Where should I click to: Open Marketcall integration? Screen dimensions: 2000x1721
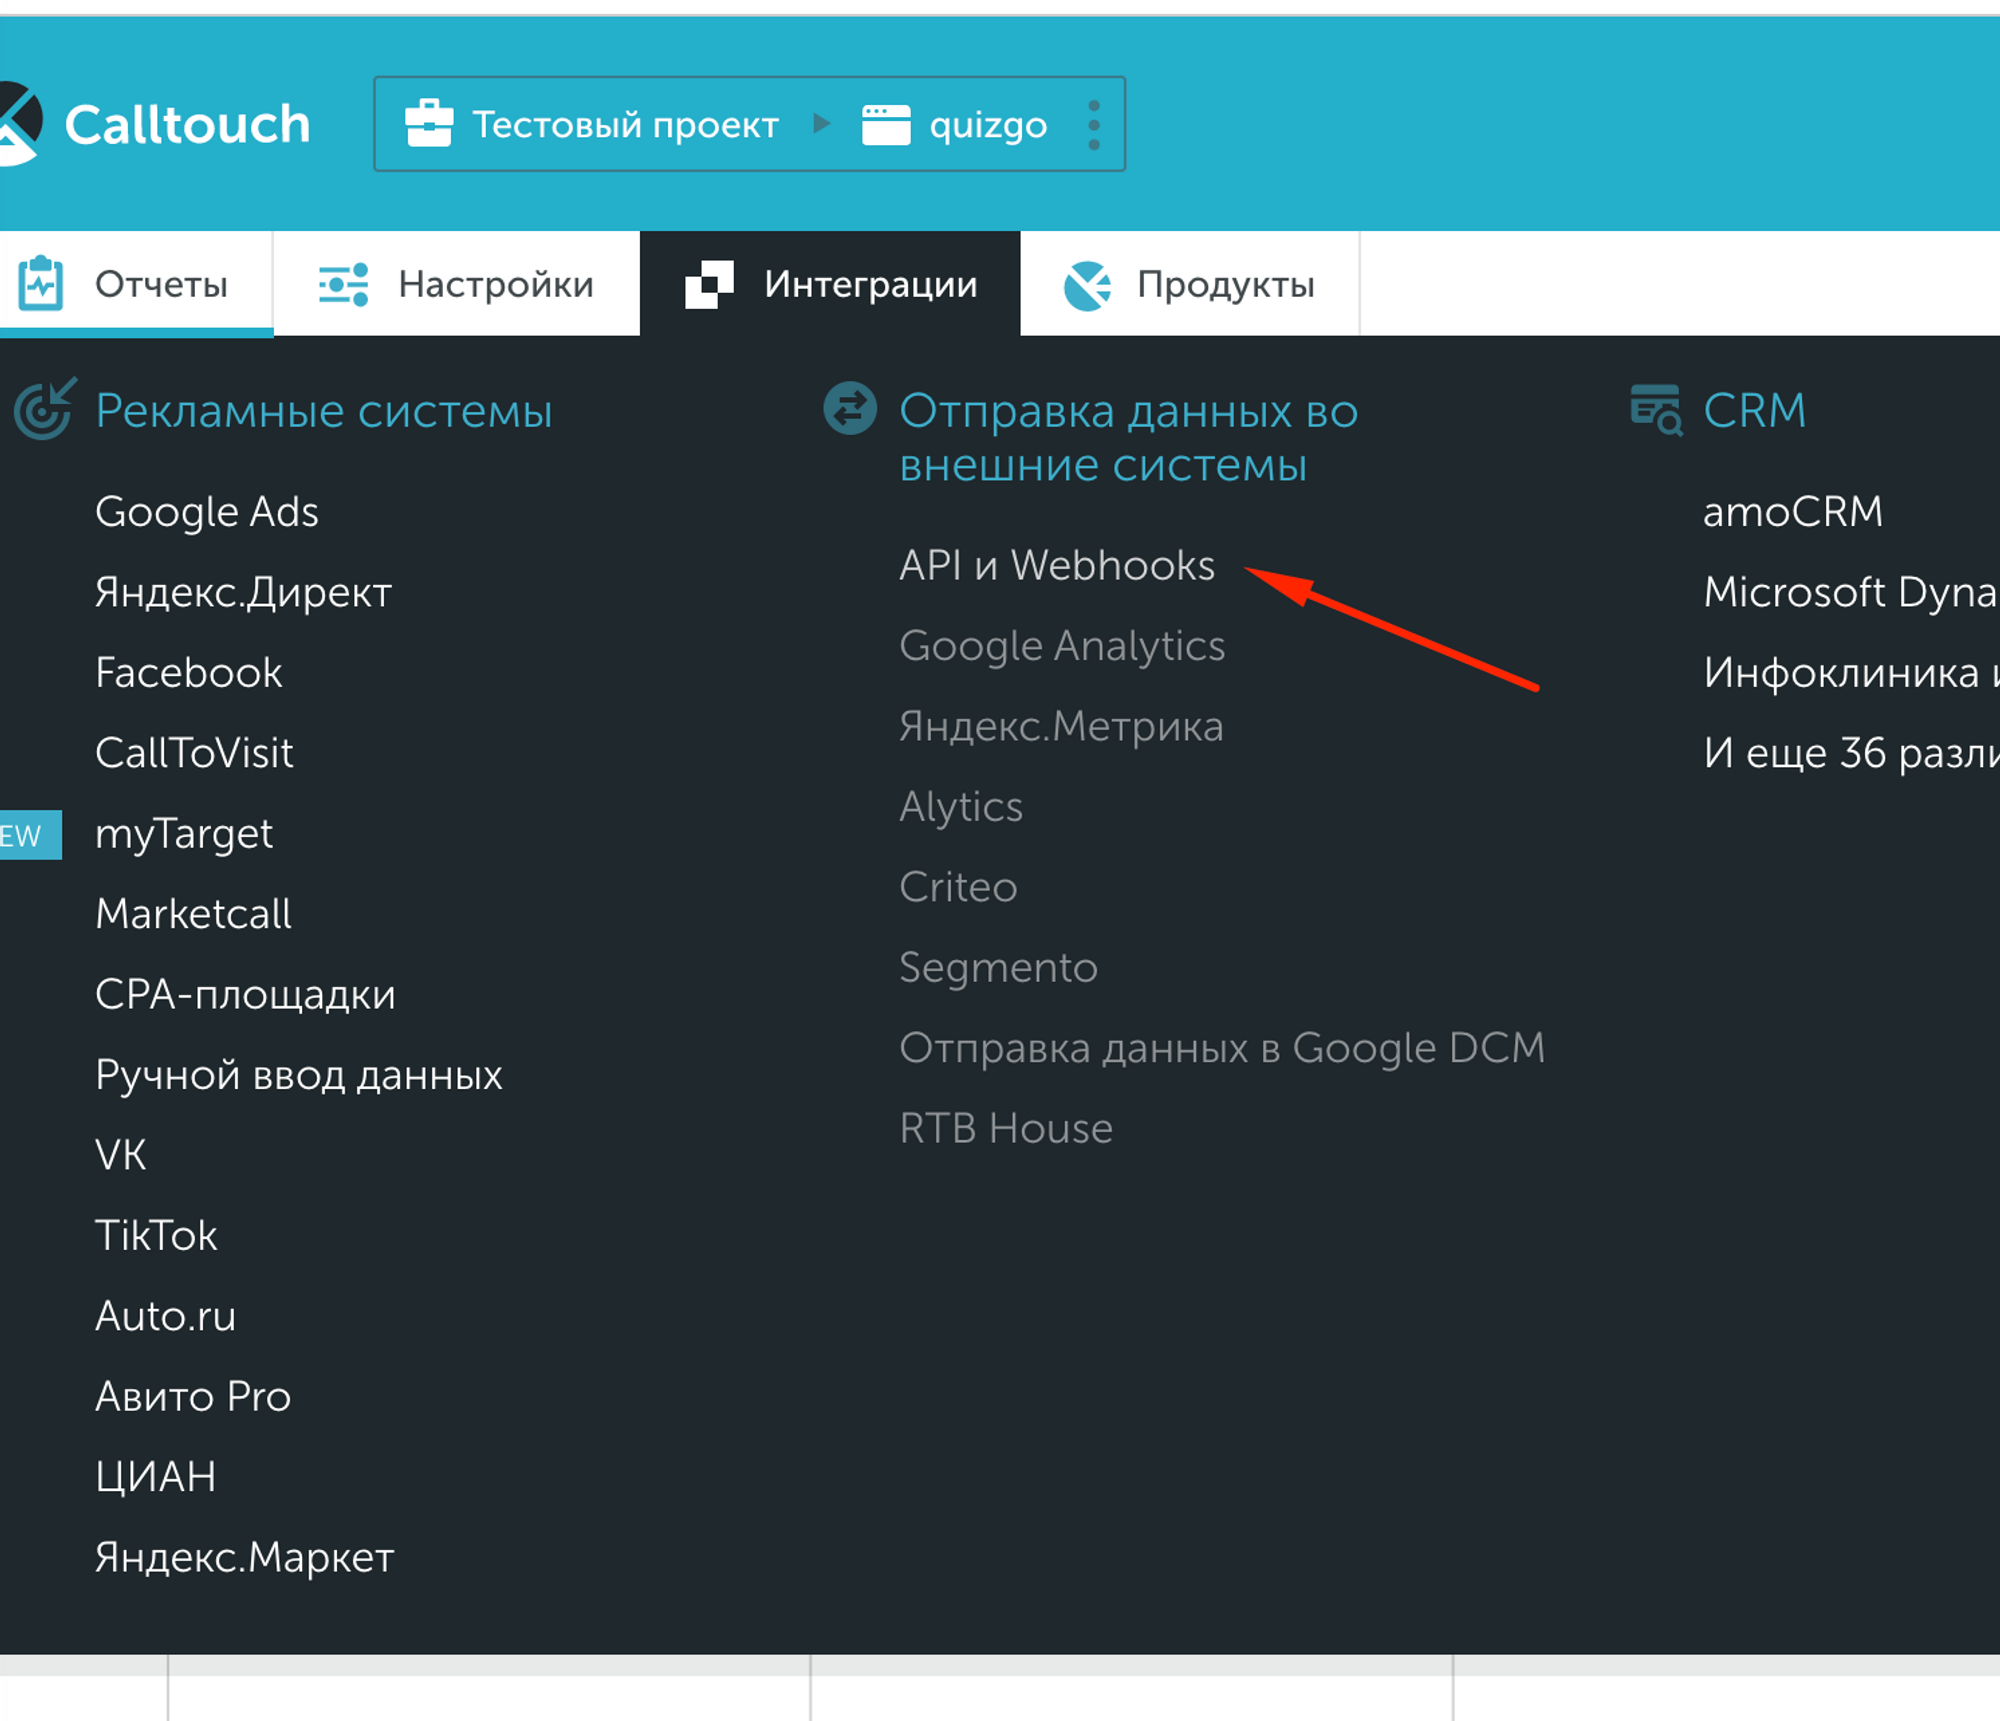(x=193, y=914)
